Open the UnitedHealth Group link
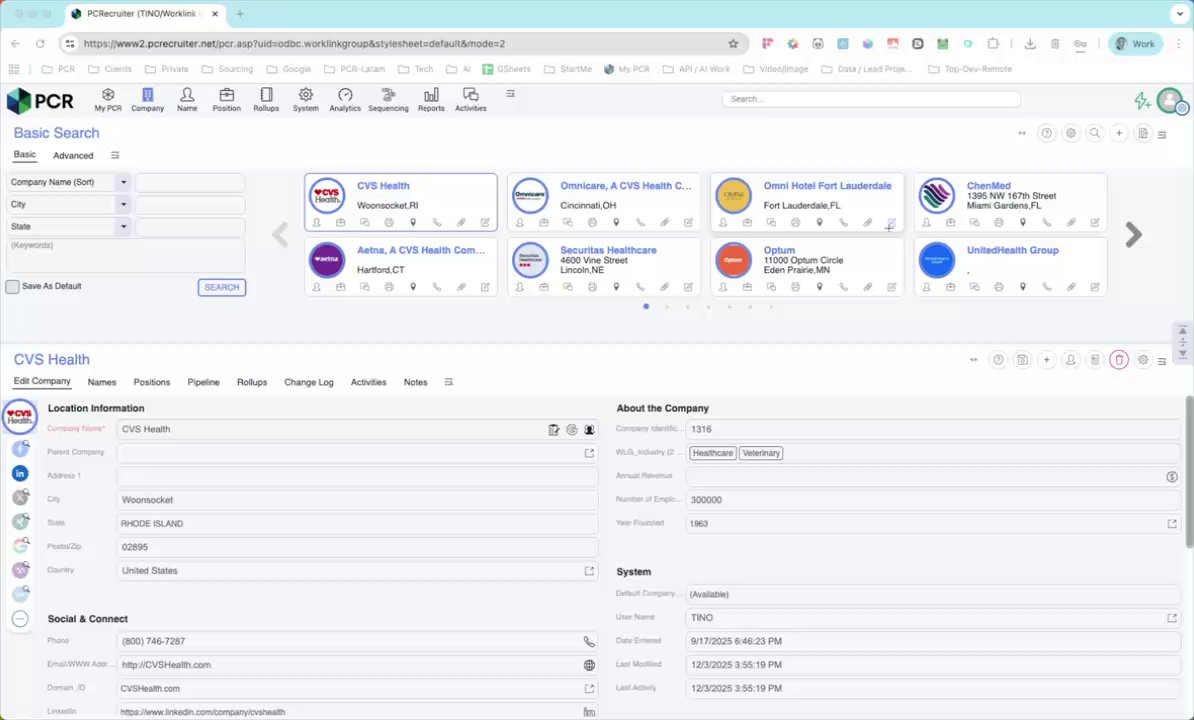Image resolution: width=1194 pixels, height=720 pixels. click(1012, 250)
